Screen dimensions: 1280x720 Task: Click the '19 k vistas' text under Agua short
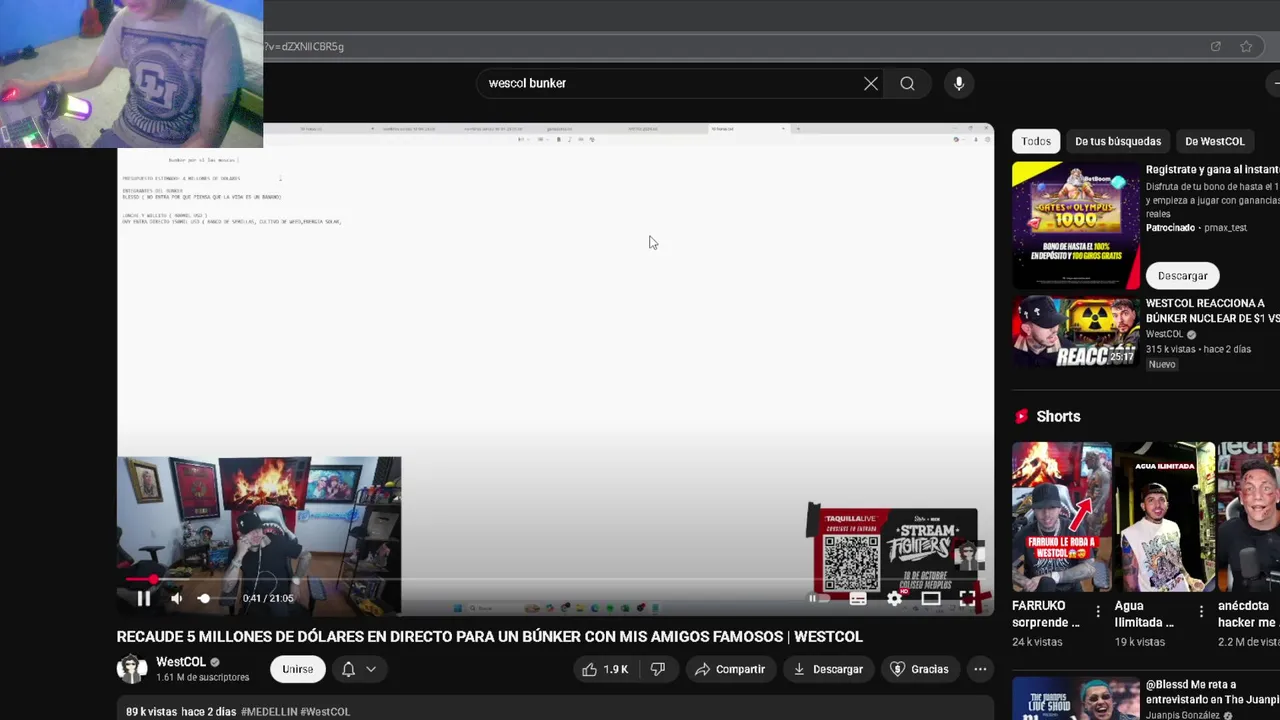[x=1140, y=642]
